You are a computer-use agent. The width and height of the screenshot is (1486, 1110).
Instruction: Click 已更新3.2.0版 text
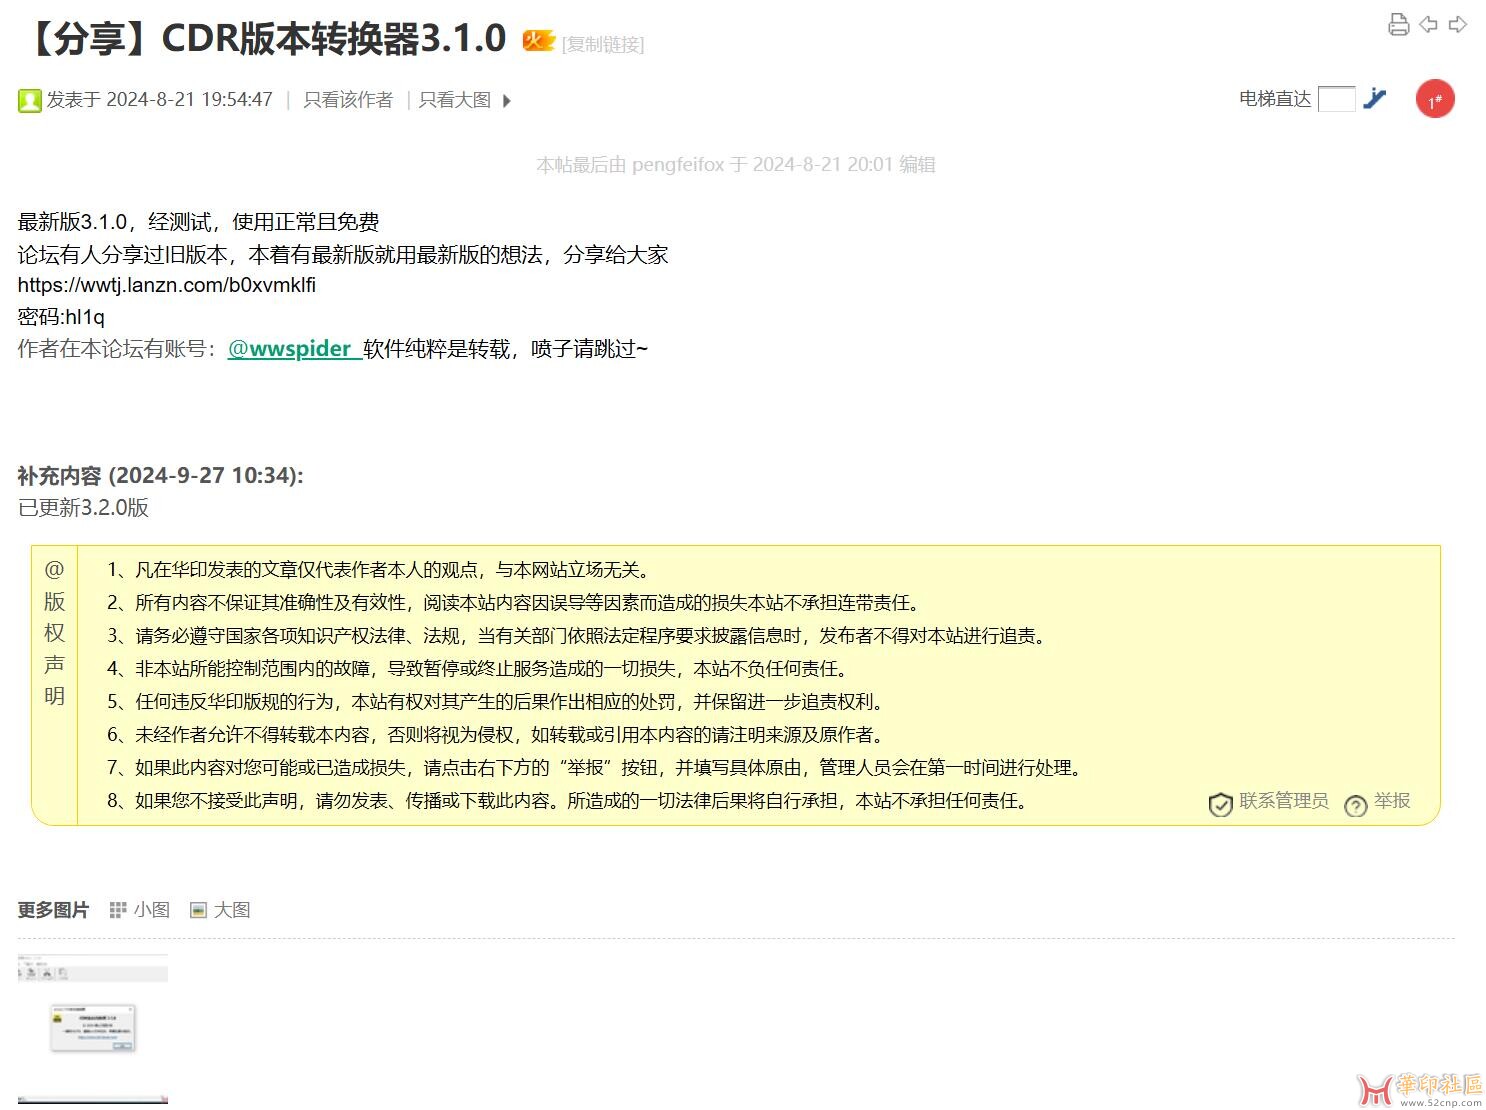[84, 508]
